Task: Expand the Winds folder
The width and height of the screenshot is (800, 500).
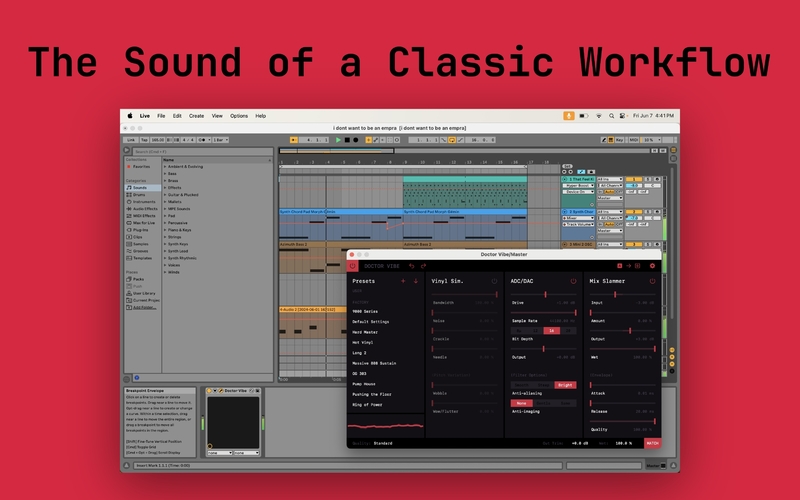Action: coord(165,272)
